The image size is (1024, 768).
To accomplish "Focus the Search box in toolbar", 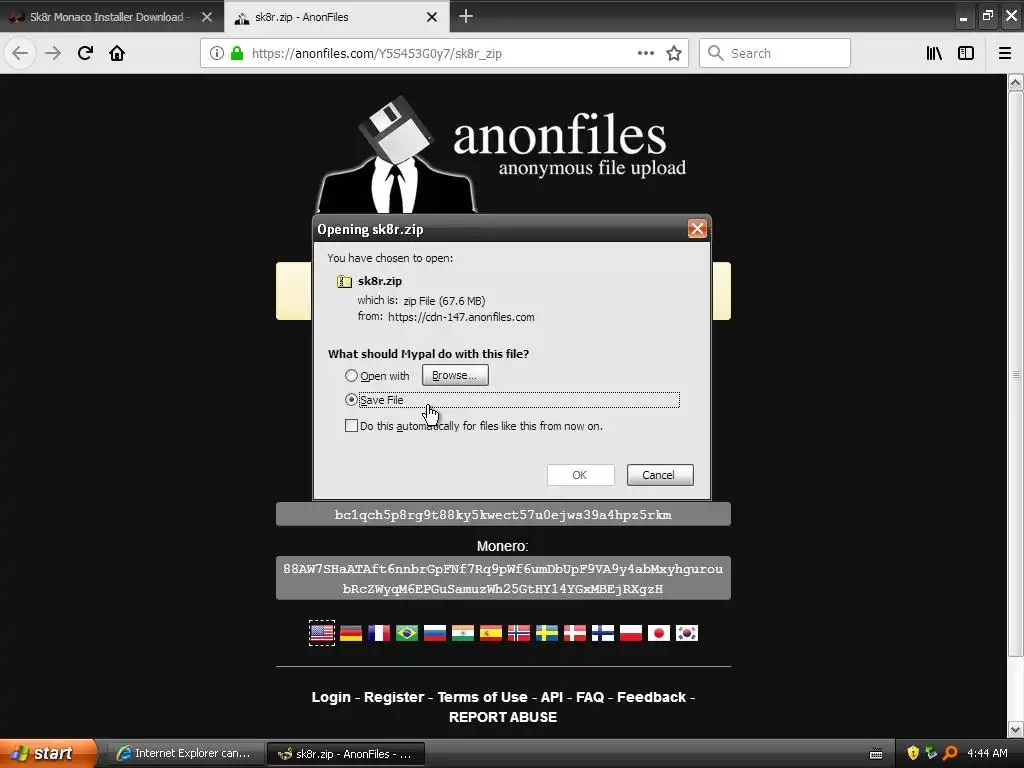I will [775, 53].
